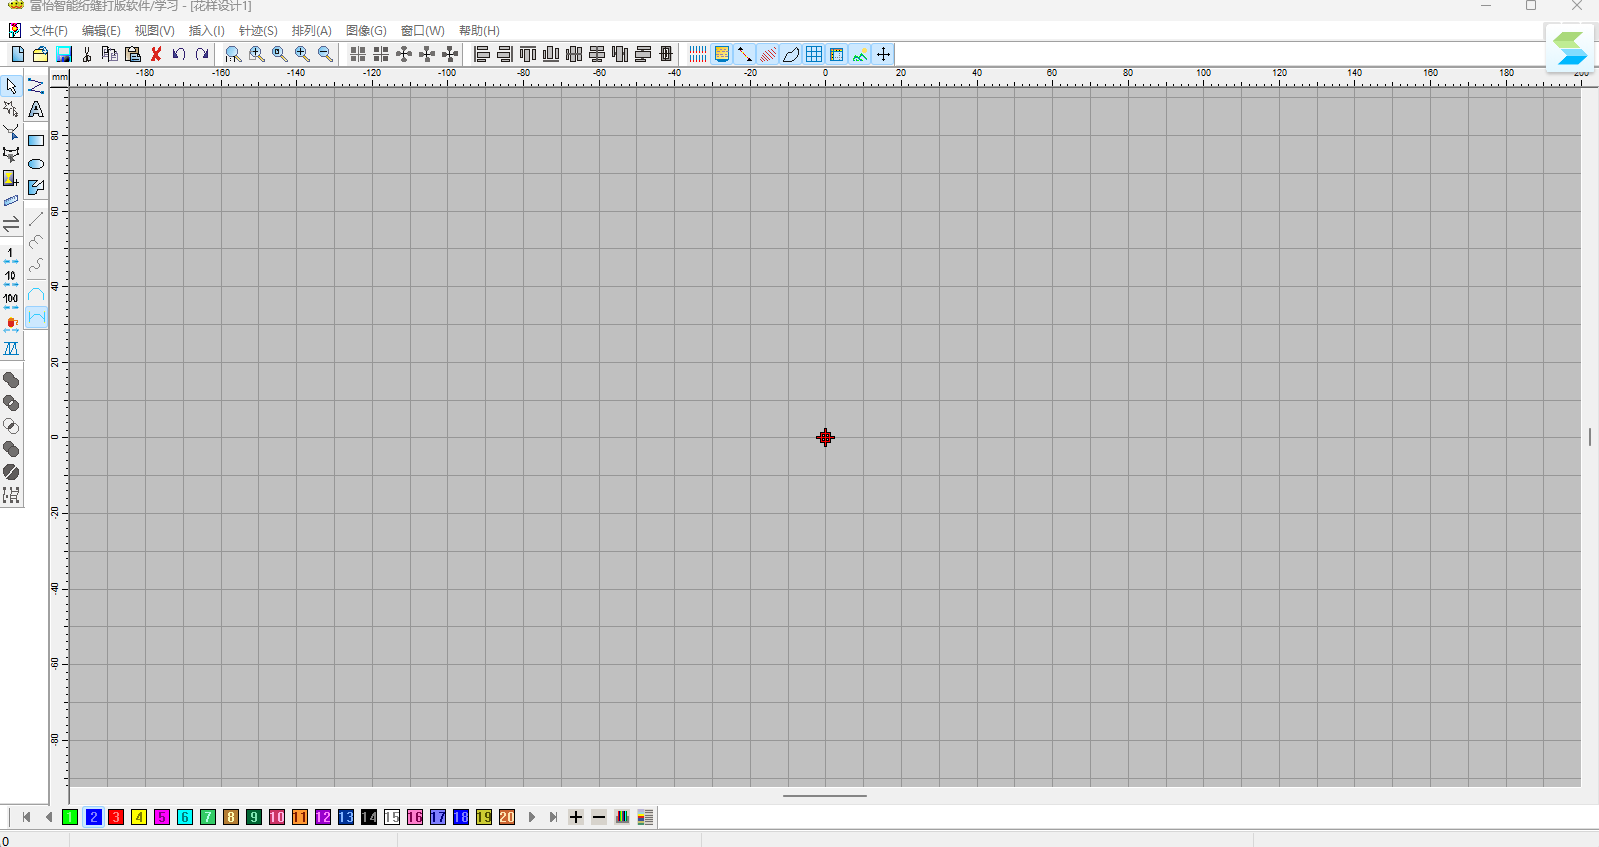Open the 帮助(H) menu
Image resolution: width=1599 pixels, height=847 pixels.
coord(479,31)
